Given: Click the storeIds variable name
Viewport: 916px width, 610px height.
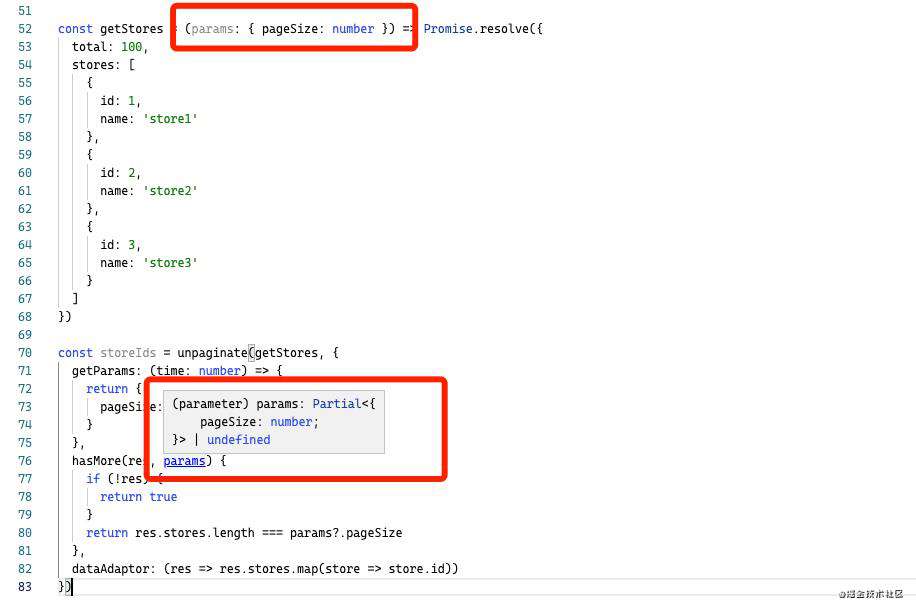Looking at the screenshot, I should tap(128, 353).
